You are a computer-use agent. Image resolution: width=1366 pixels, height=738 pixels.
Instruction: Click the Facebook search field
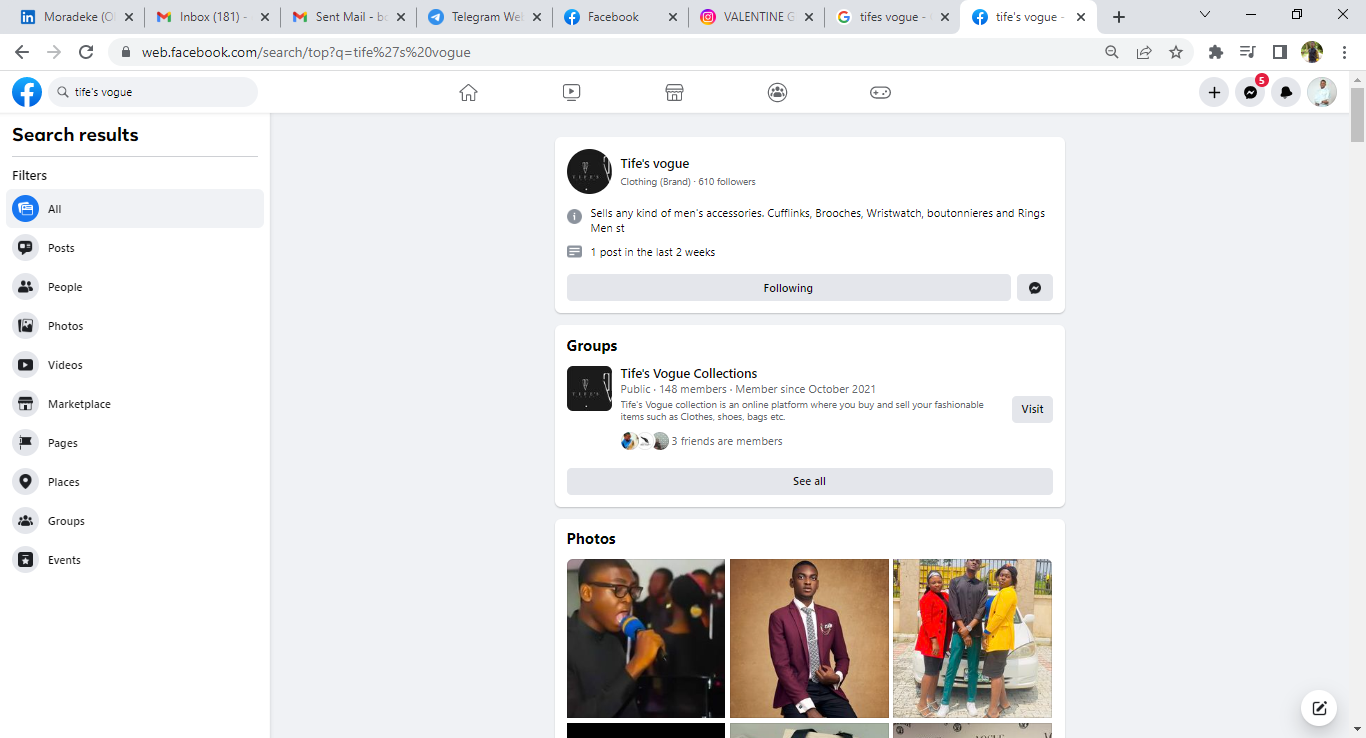tap(153, 92)
